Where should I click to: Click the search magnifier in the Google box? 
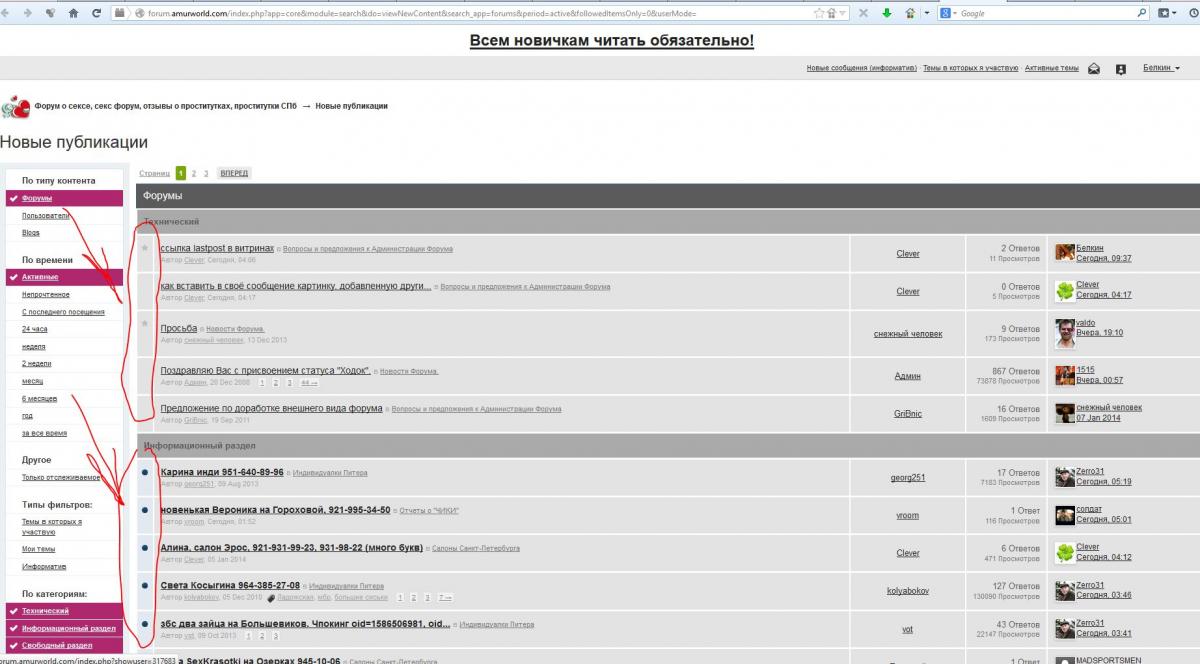(1142, 13)
